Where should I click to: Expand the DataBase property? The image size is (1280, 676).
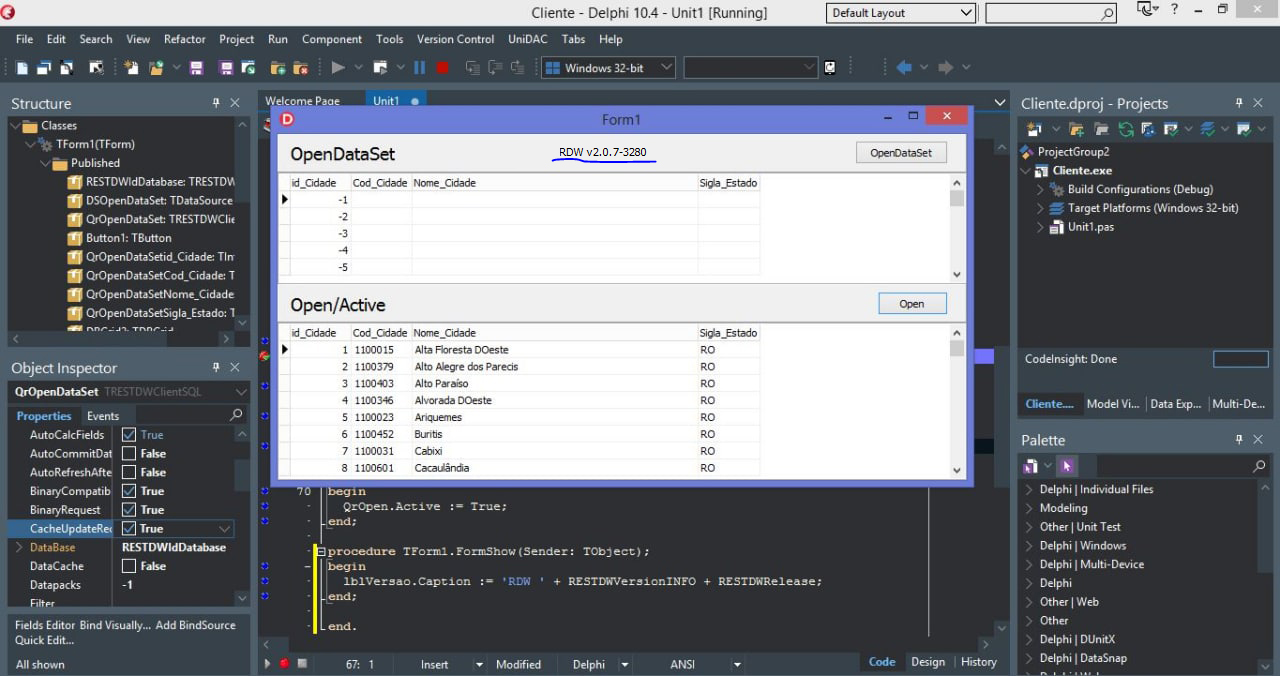[x=19, y=547]
